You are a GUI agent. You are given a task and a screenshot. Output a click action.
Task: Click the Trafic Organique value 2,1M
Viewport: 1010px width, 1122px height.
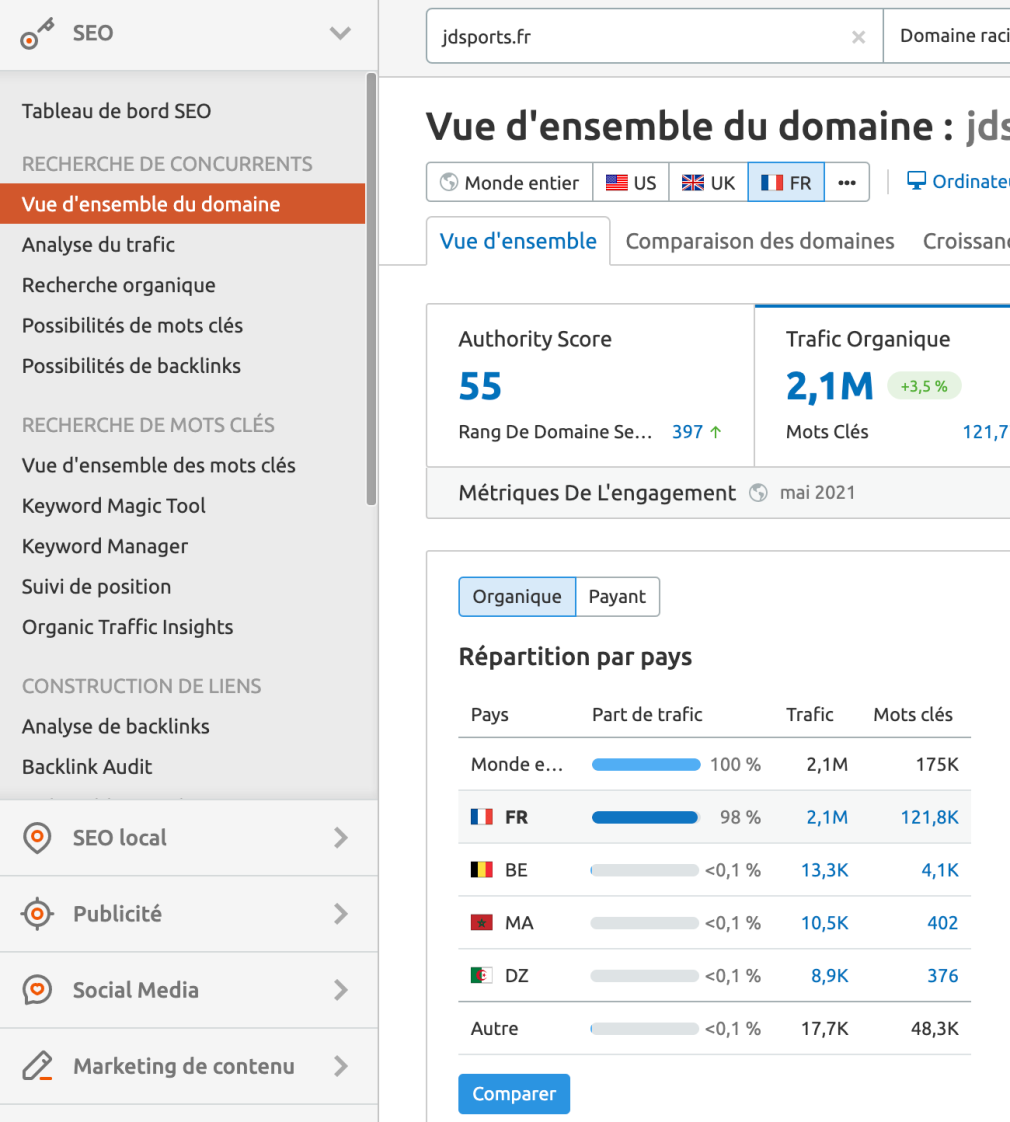click(830, 386)
